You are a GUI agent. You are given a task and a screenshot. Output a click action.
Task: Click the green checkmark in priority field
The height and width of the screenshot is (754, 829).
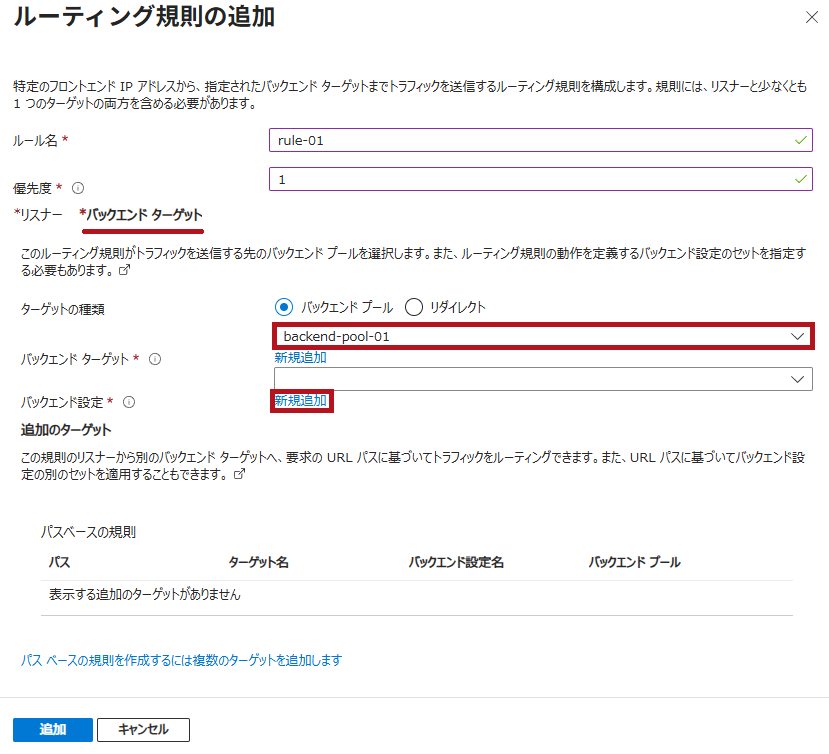[x=800, y=179]
